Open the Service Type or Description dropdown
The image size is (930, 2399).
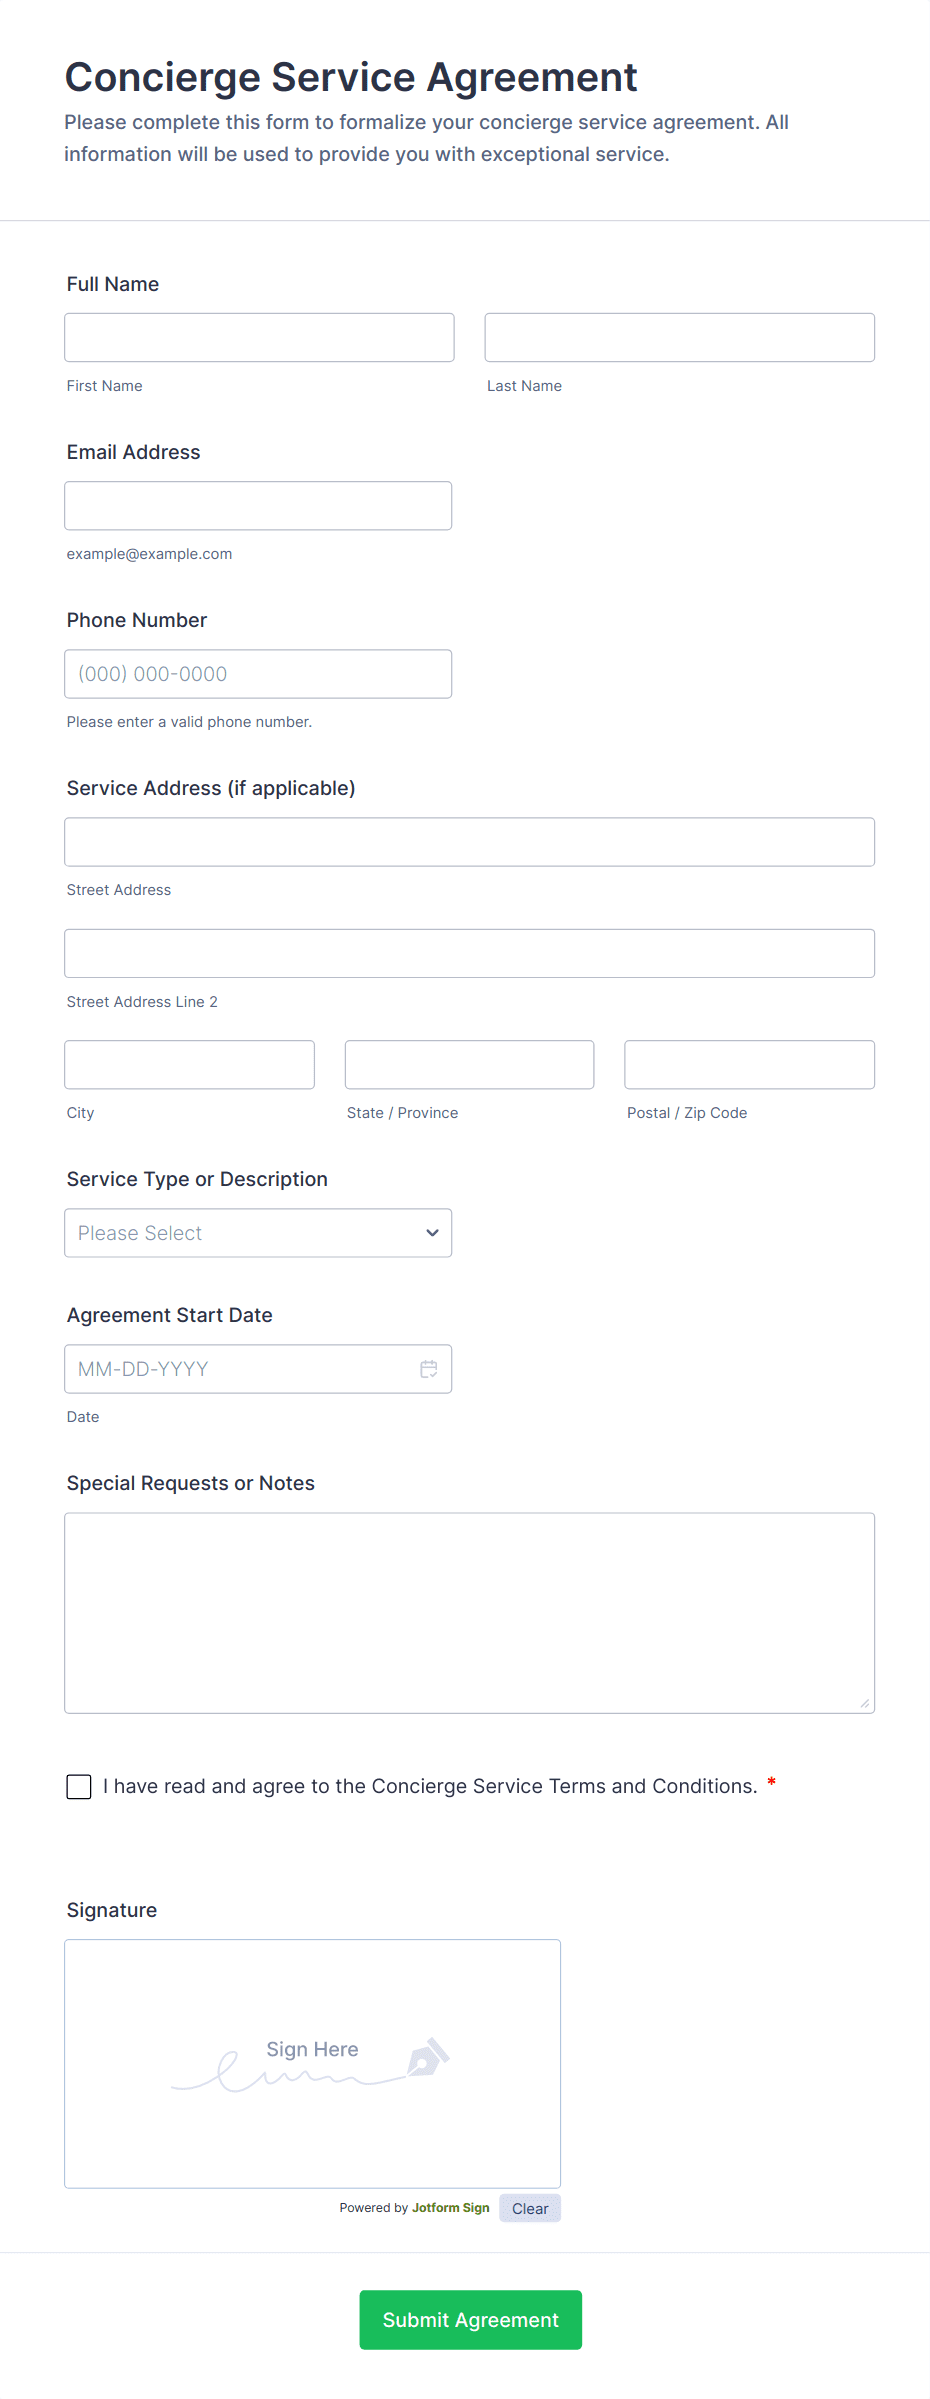(x=258, y=1233)
